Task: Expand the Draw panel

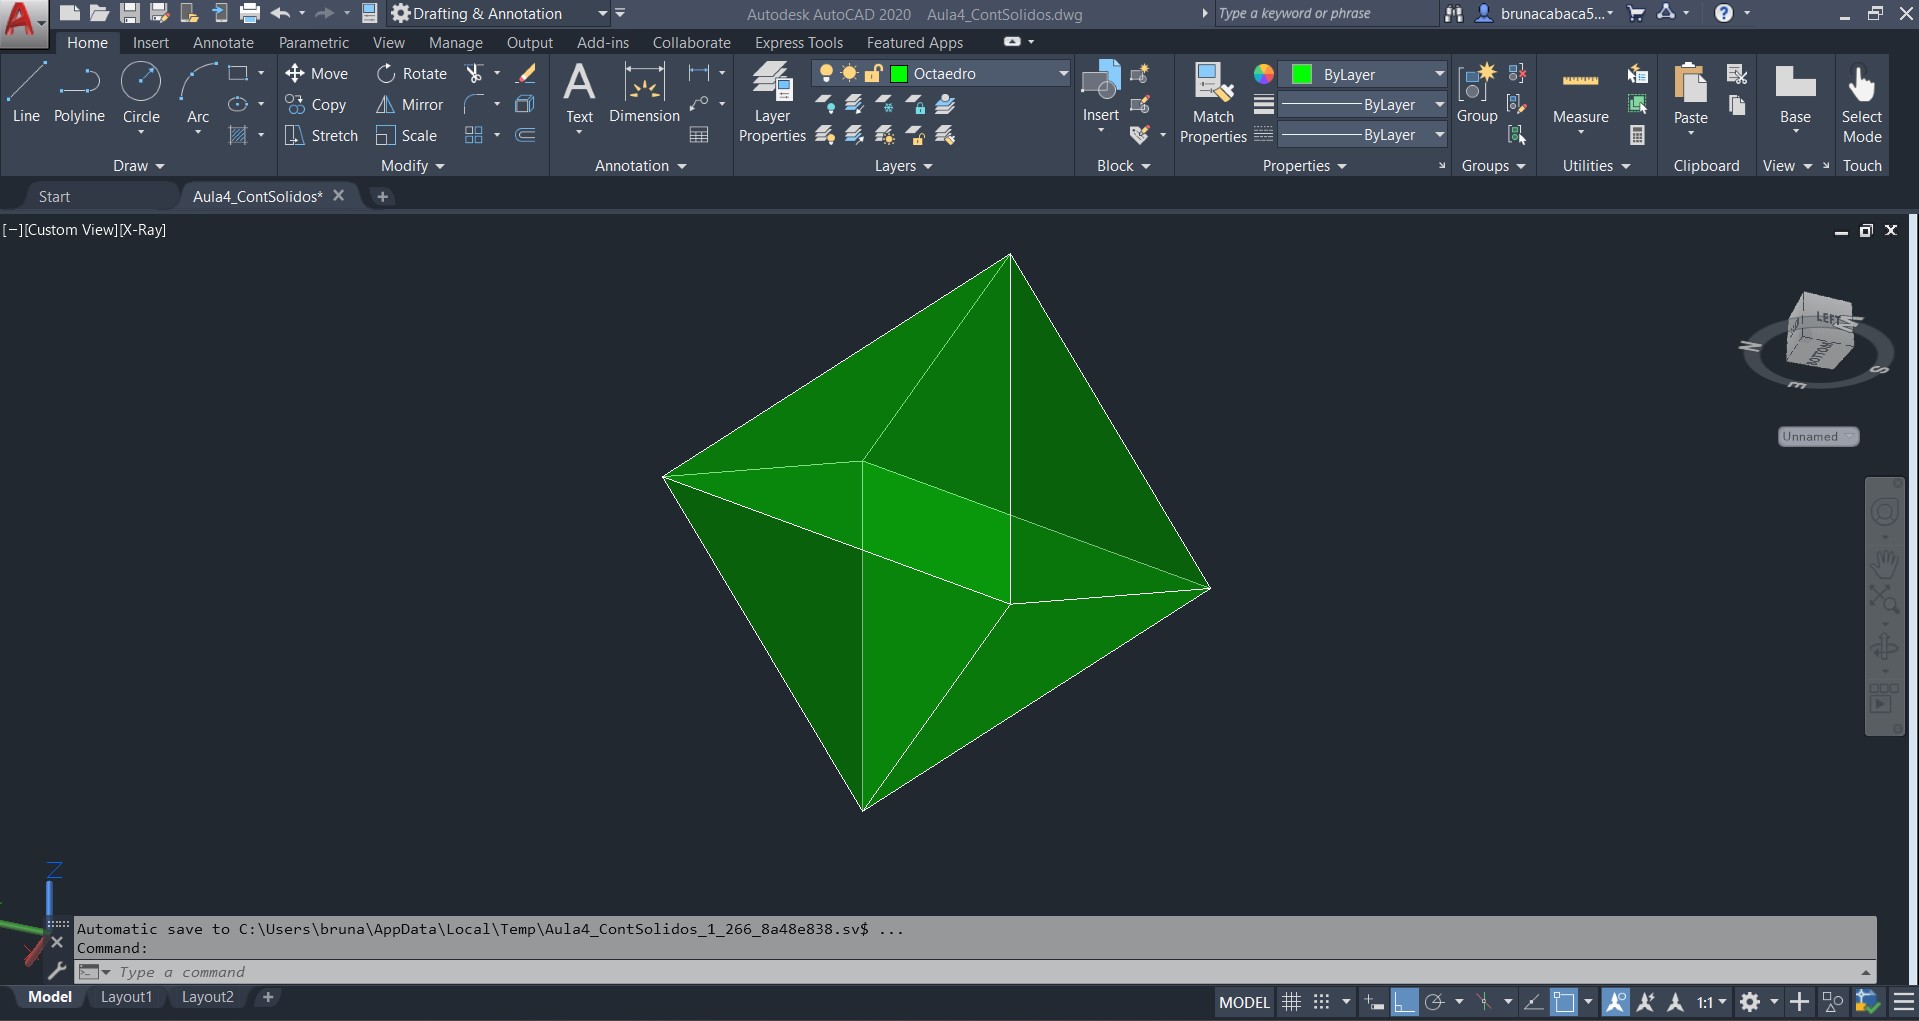Action: coord(138,165)
